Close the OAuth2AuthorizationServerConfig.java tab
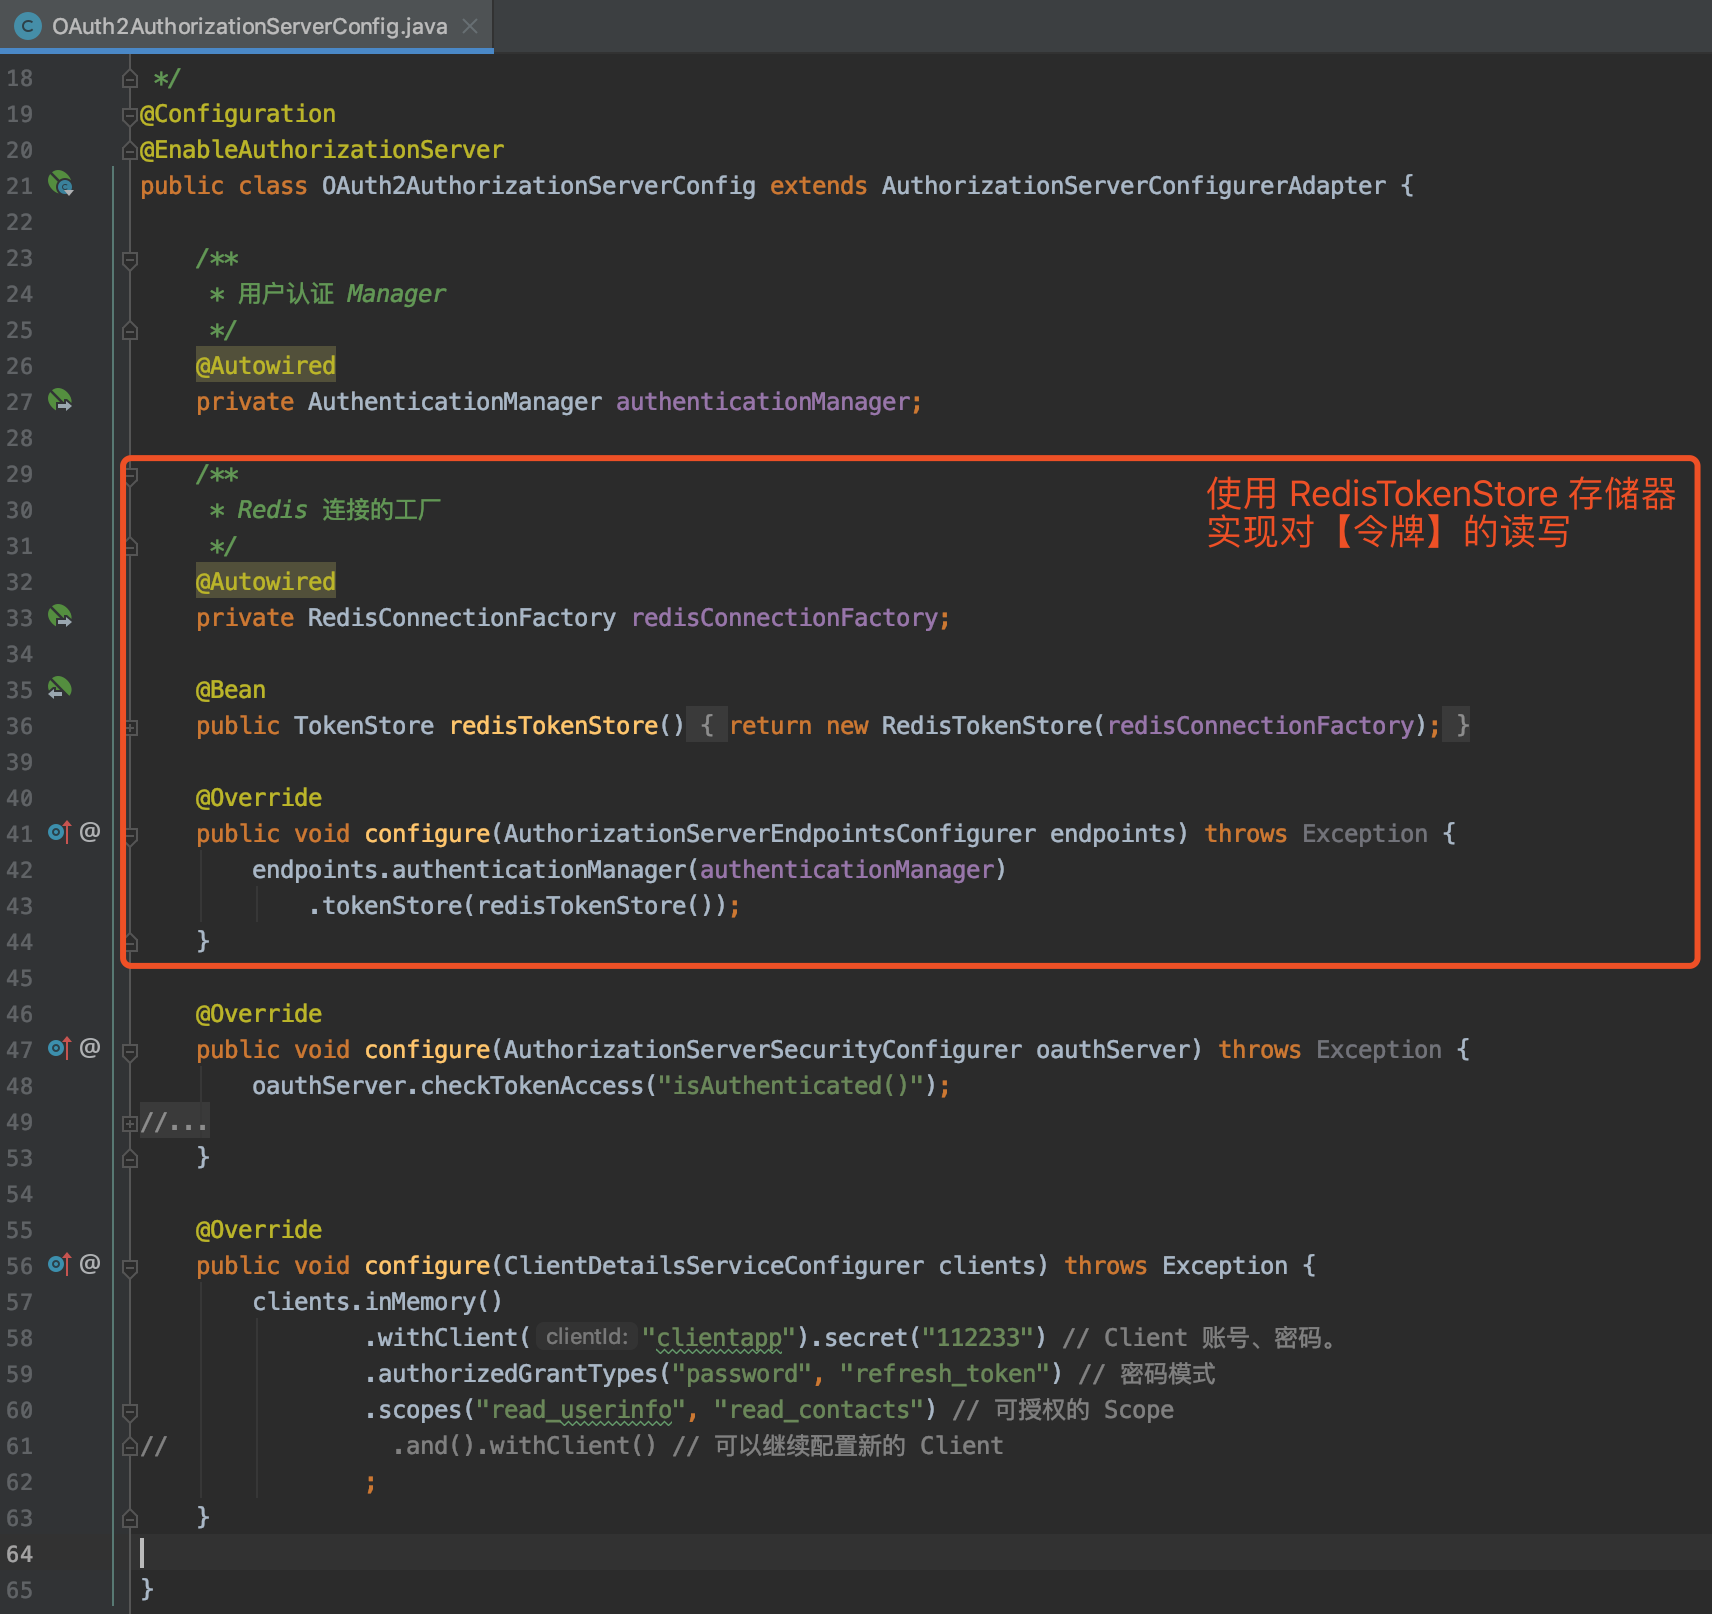Viewport: 1712px width, 1614px height. [470, 26]
